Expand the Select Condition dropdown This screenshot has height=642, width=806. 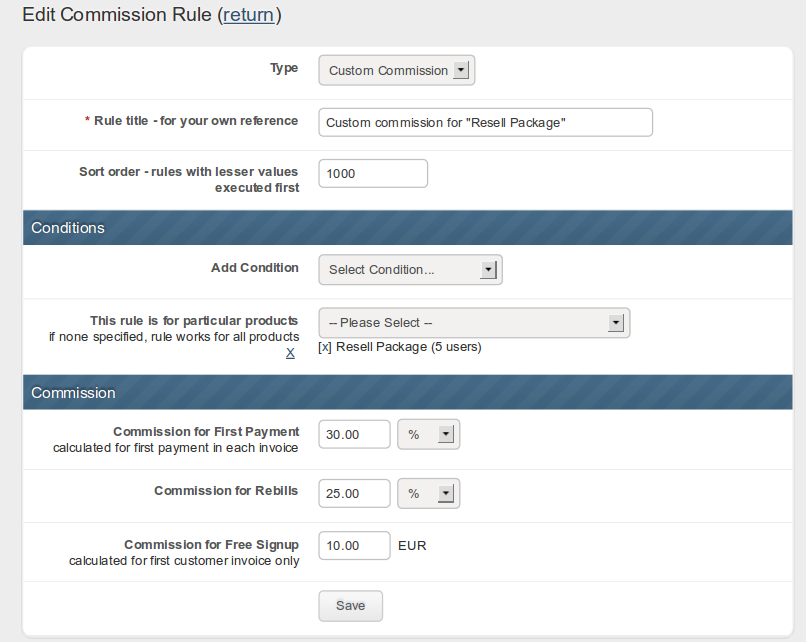410,270
